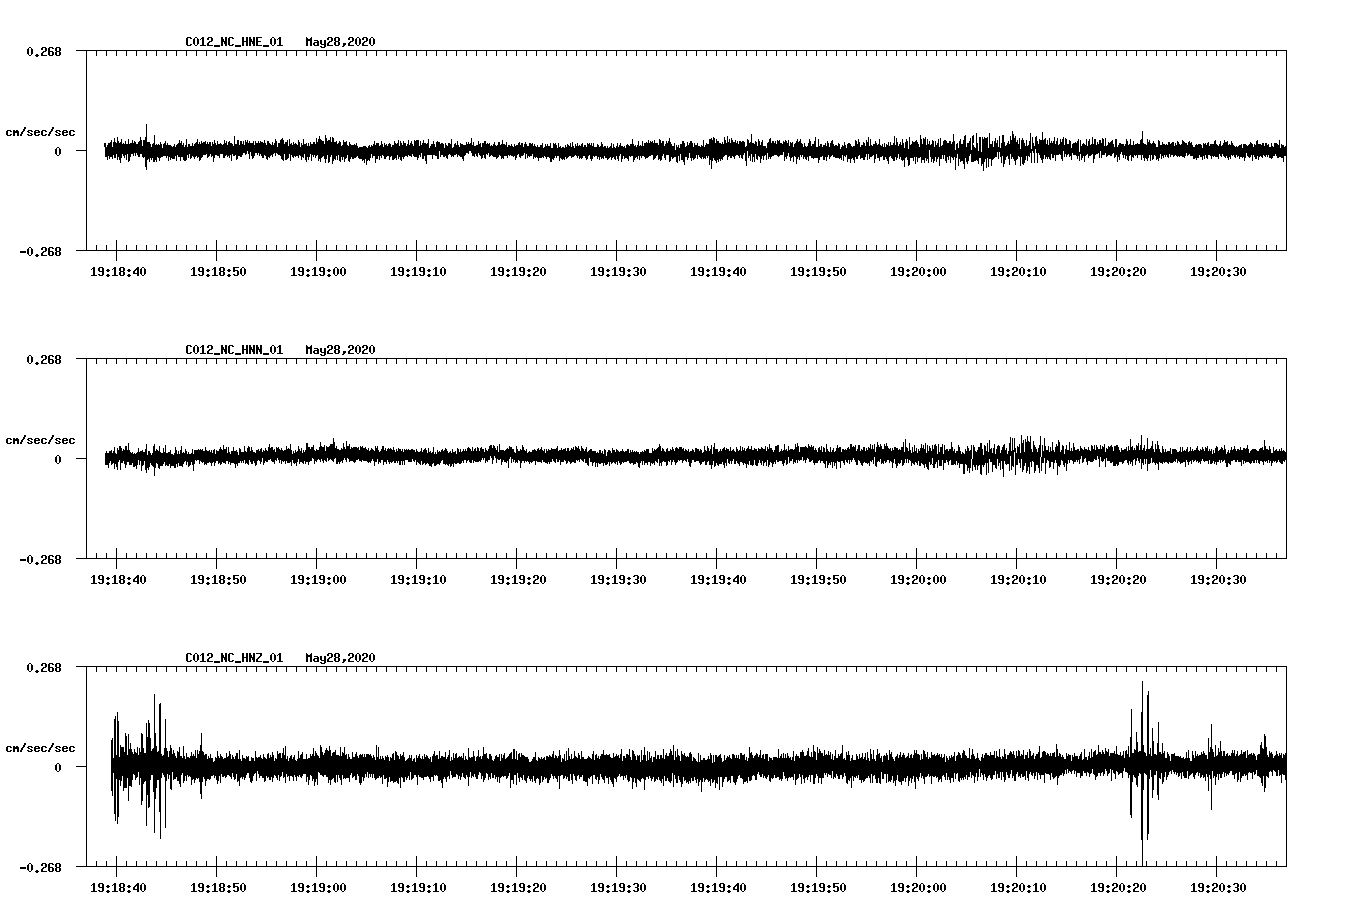Pick the 19:19:00 time label under HNE plot
This screenshot has height=924, width=1358.
(318, 271)
